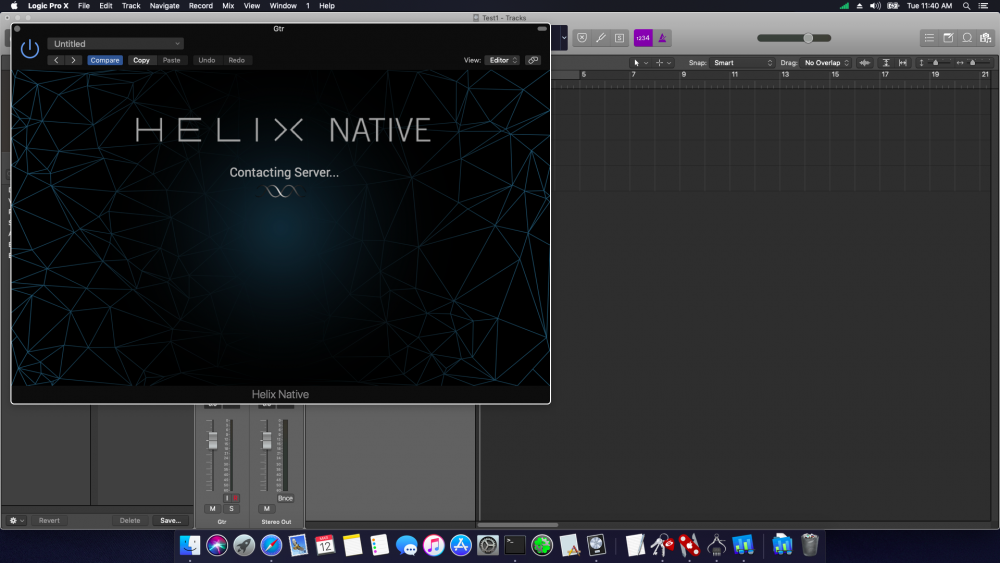
Task: Solo the Gtr channel strip
Action: coord(231,509)
